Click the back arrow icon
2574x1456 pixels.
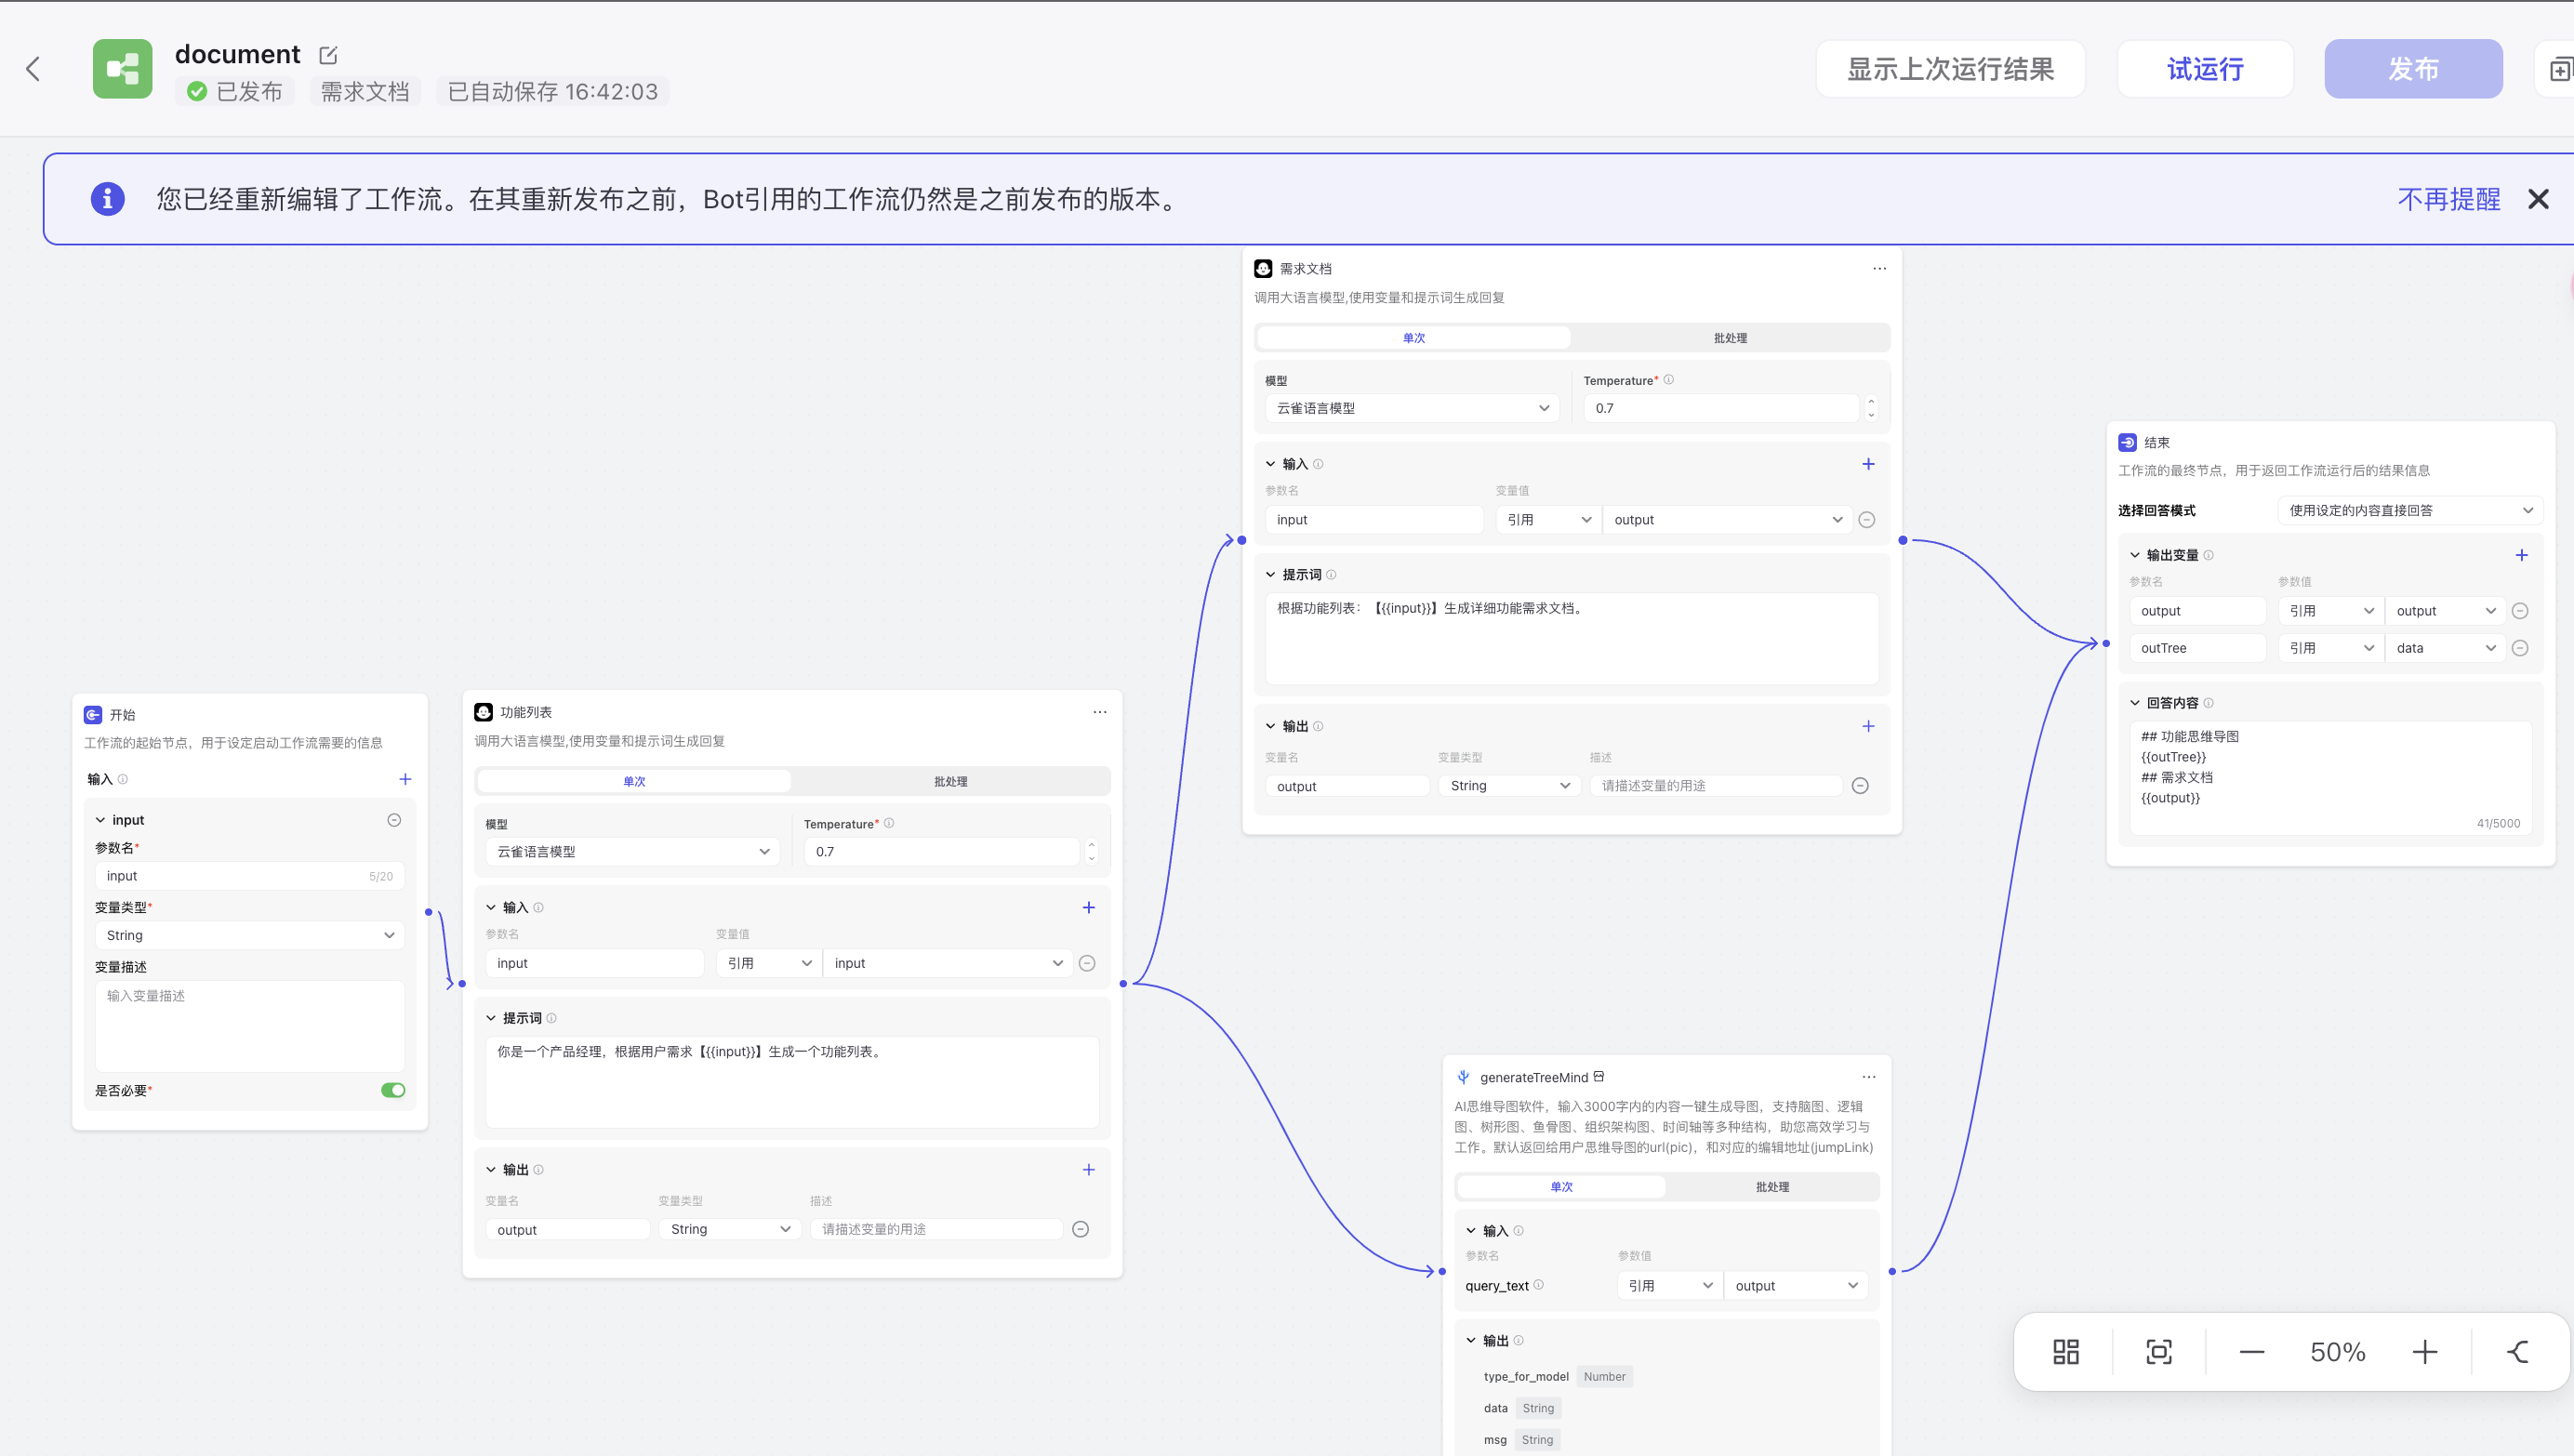pyautogui.click(x=33, y=69)
